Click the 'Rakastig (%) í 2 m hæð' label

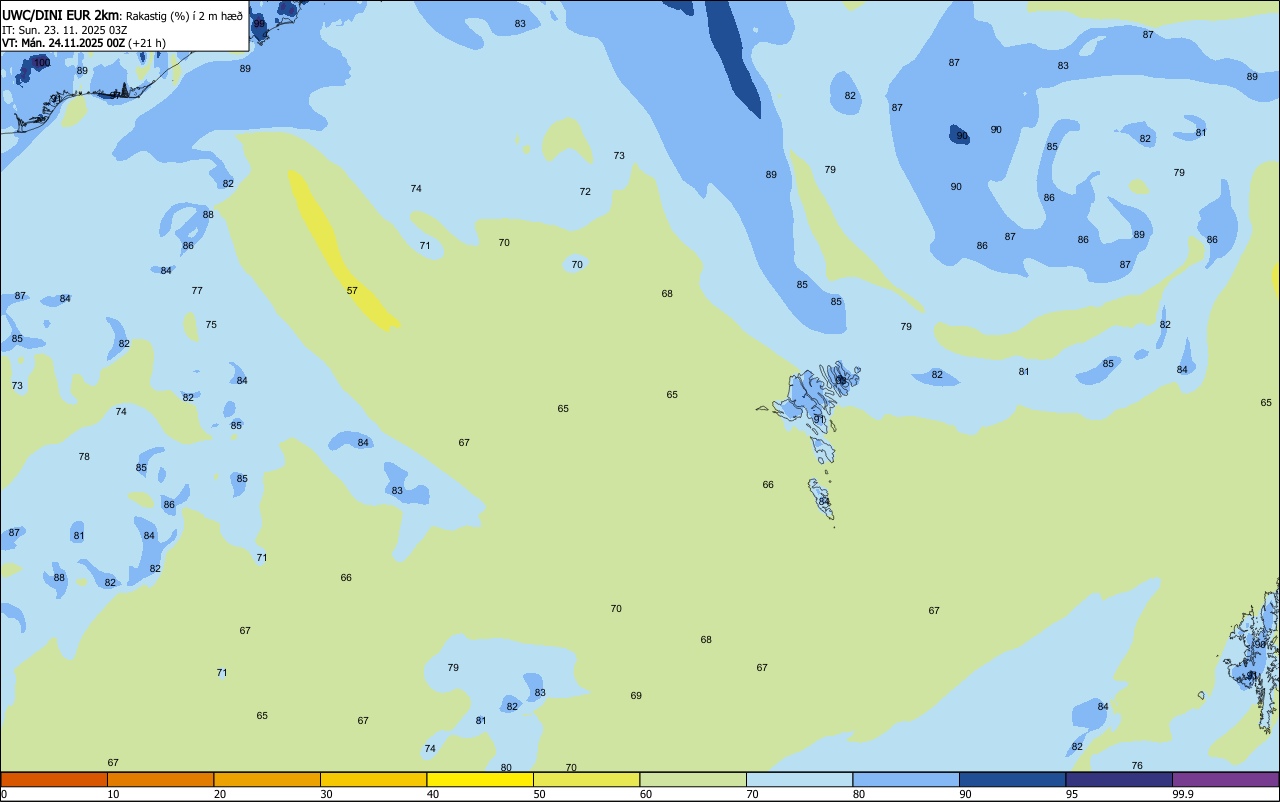[184, 15]
